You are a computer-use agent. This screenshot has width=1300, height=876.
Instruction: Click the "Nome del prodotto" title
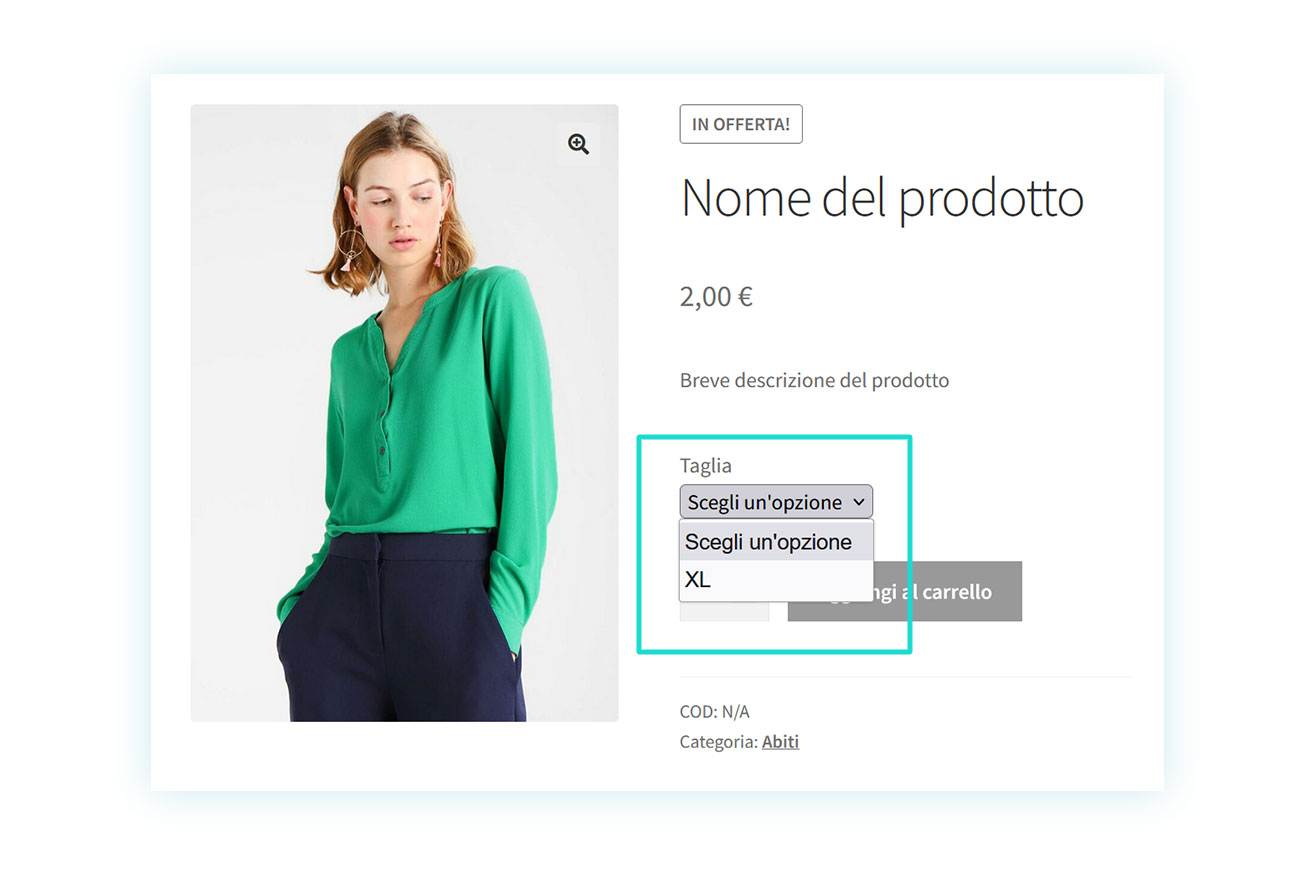coord(882,197)
